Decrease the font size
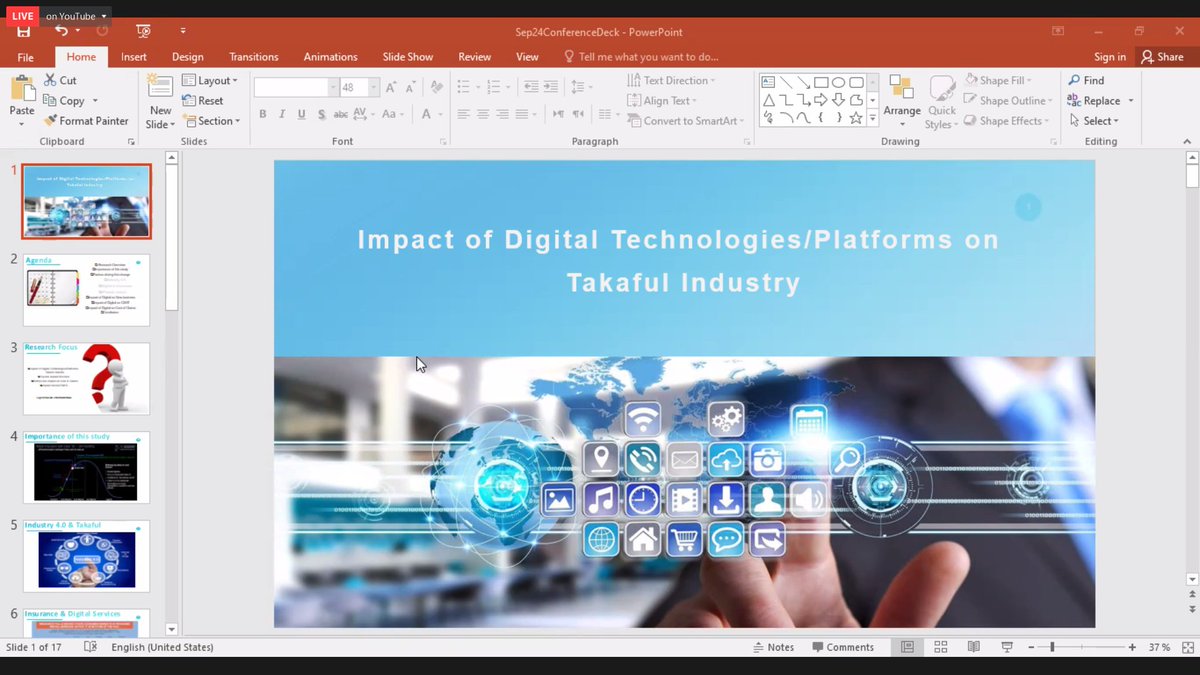The height and width of the screenshot is (675, 1200). point(412,87)
